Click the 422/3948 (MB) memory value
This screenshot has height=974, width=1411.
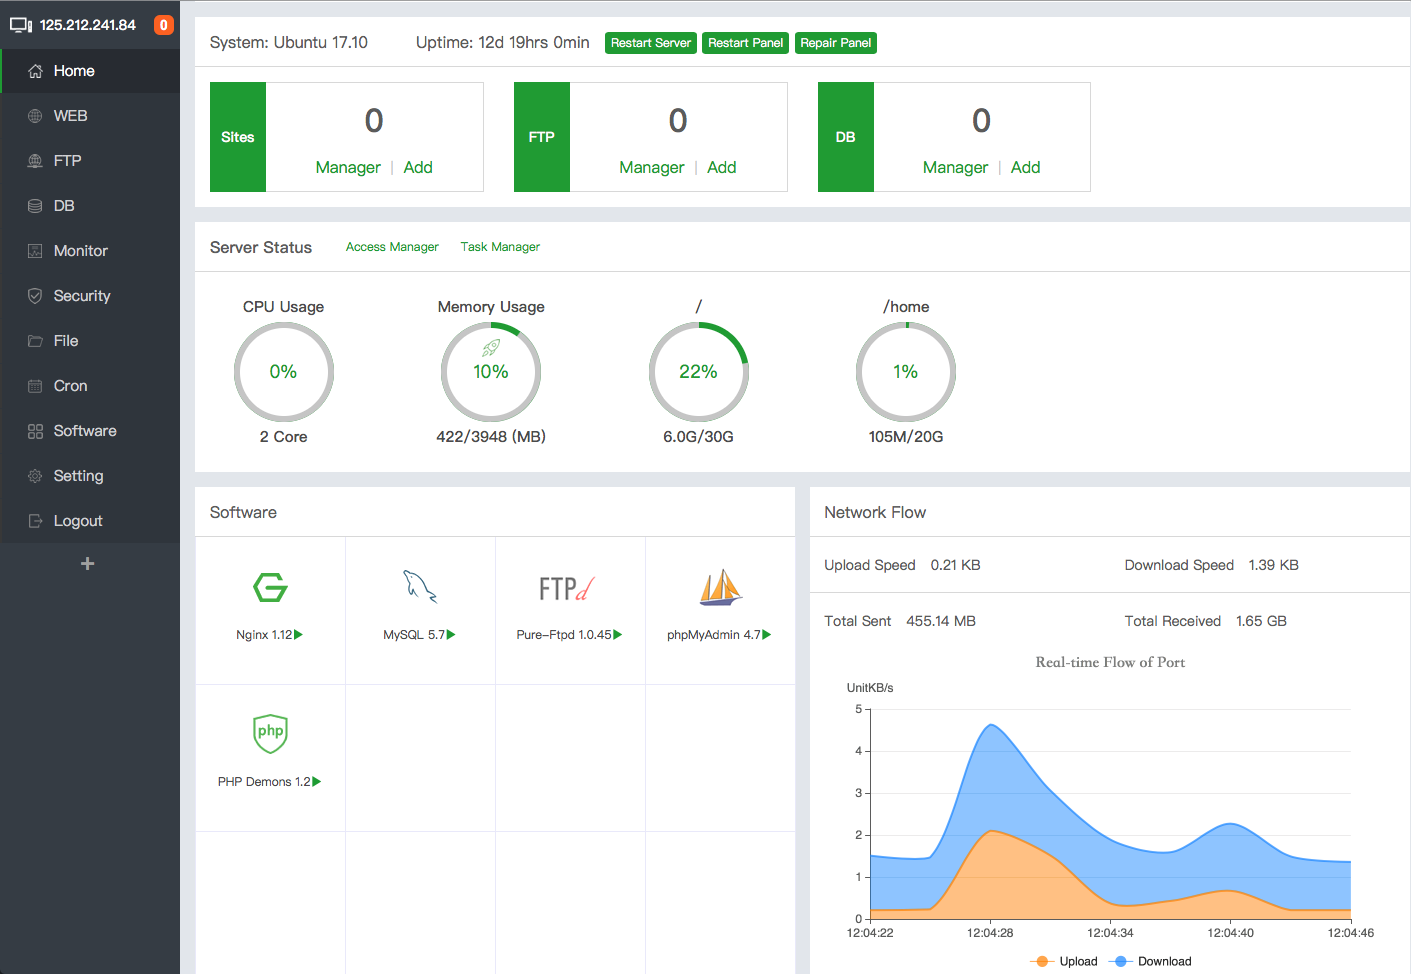tap(491, 436)
